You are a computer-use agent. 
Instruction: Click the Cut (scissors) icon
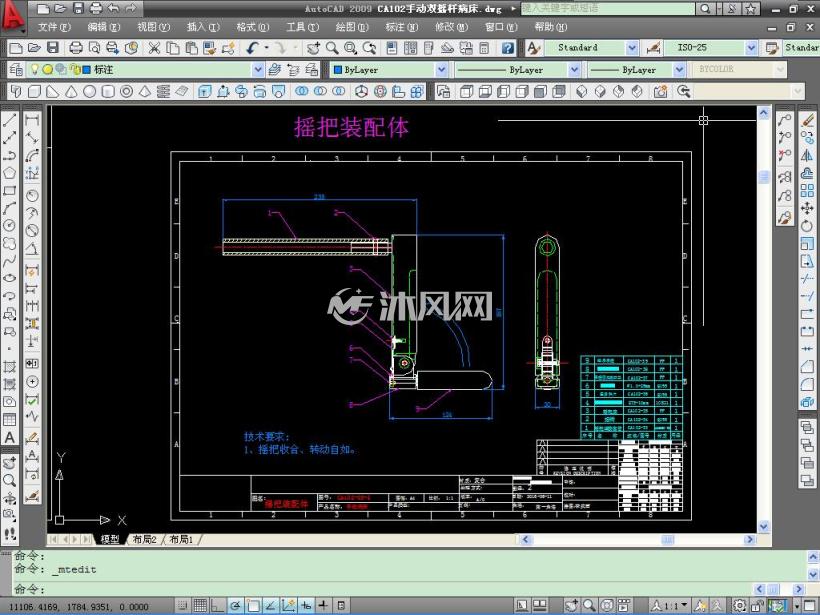(154, 48)
